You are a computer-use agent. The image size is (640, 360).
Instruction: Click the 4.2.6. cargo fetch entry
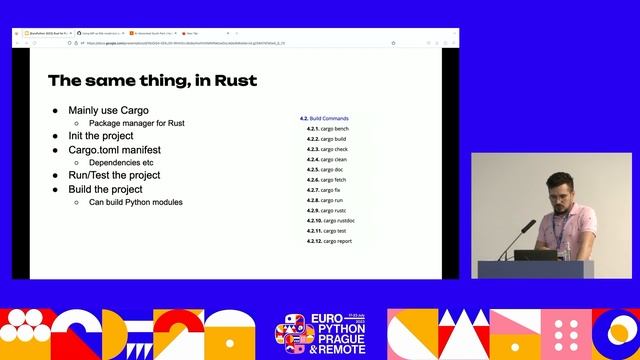pyautogui.click(x=326, y=180)
